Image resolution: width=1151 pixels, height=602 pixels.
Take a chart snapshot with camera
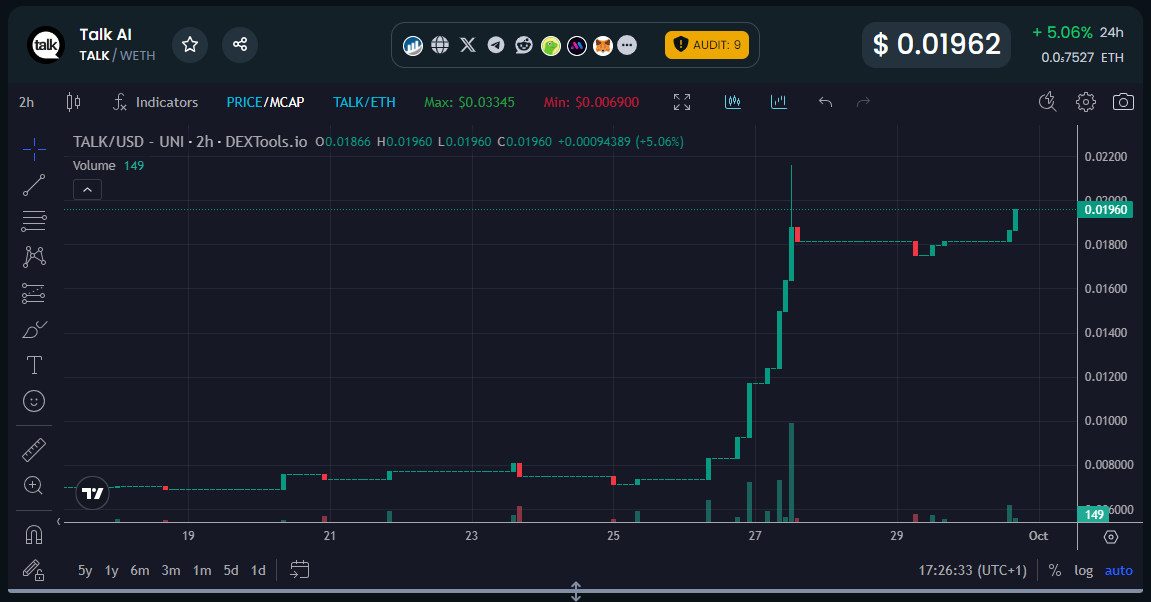1123,102
